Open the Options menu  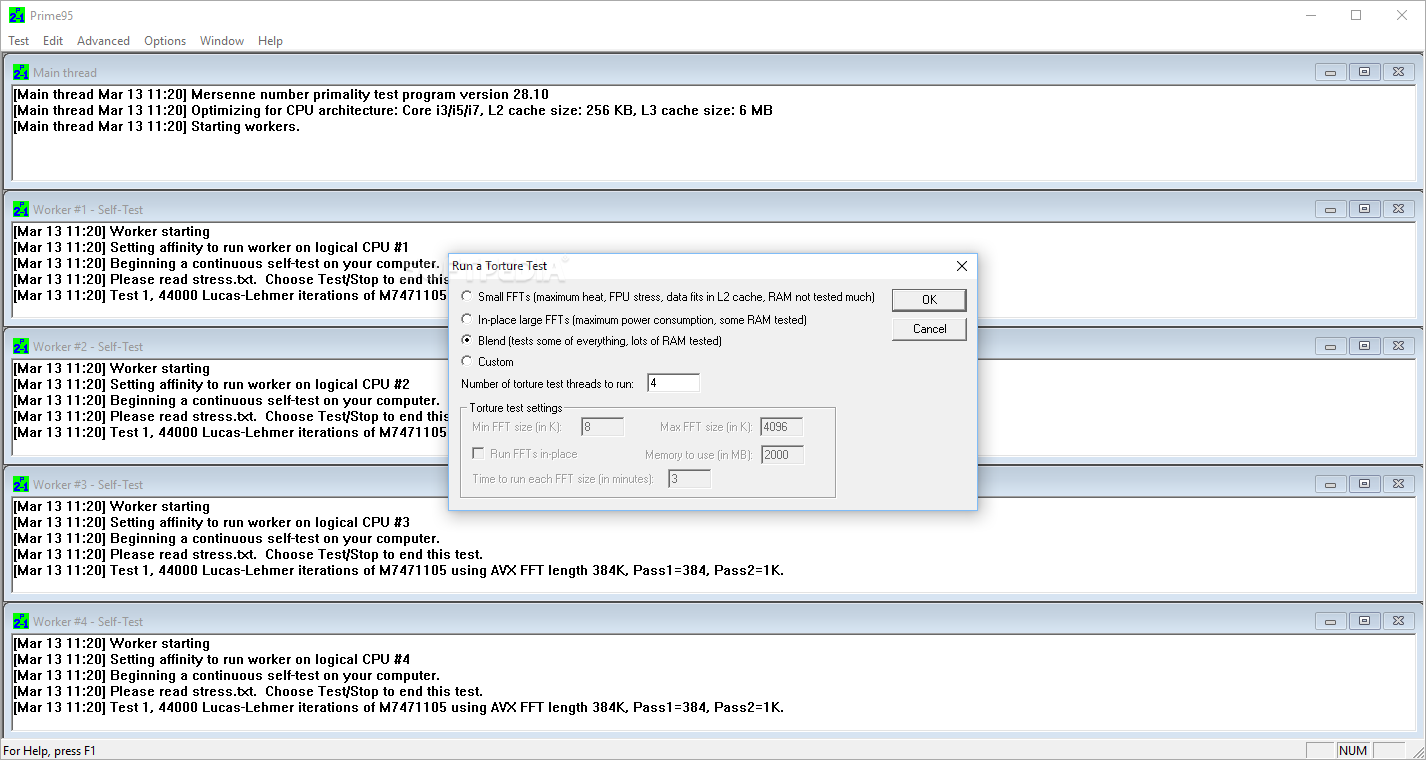165,41
